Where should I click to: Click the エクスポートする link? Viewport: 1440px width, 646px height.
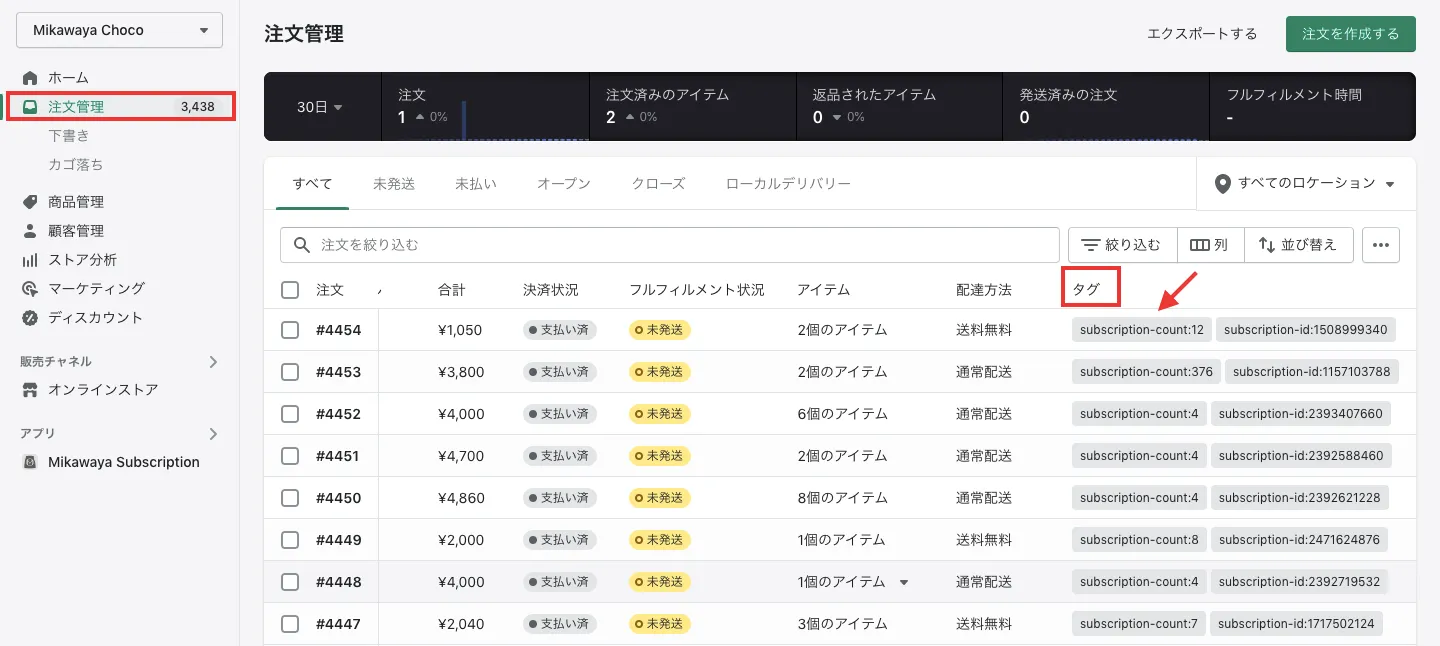click(x=1202, y=34)
